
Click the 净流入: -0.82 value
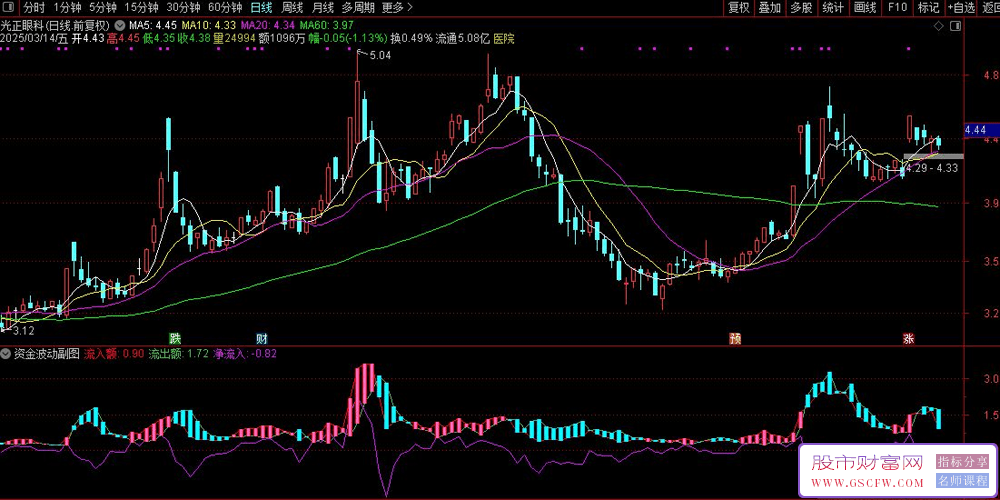tap(245, 353)
